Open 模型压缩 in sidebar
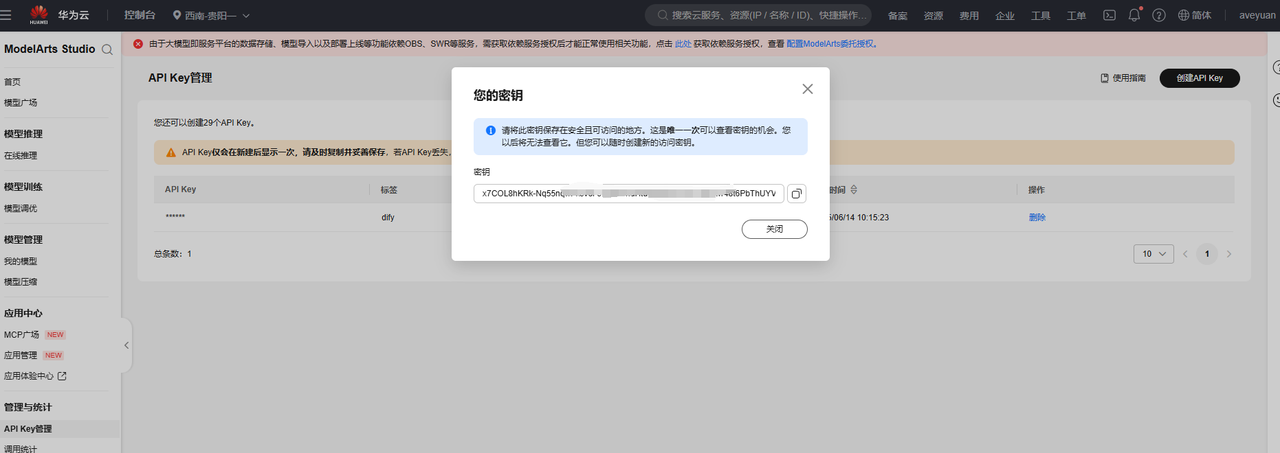Viewport: 1280px width, 453px height. (21, 282)
